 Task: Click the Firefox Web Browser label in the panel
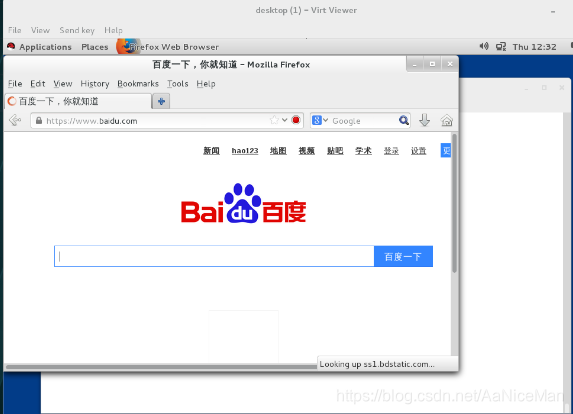(x=174, y=47)
